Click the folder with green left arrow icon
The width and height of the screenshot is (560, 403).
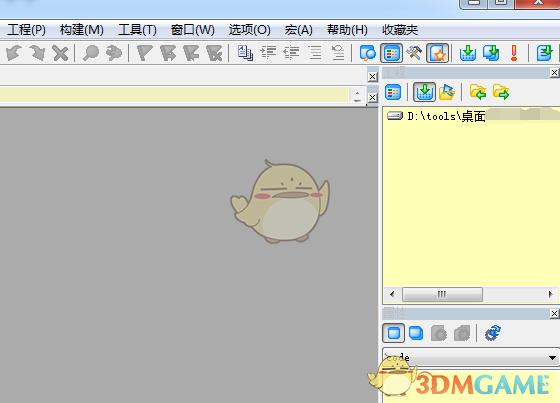[x=478, y=92]
